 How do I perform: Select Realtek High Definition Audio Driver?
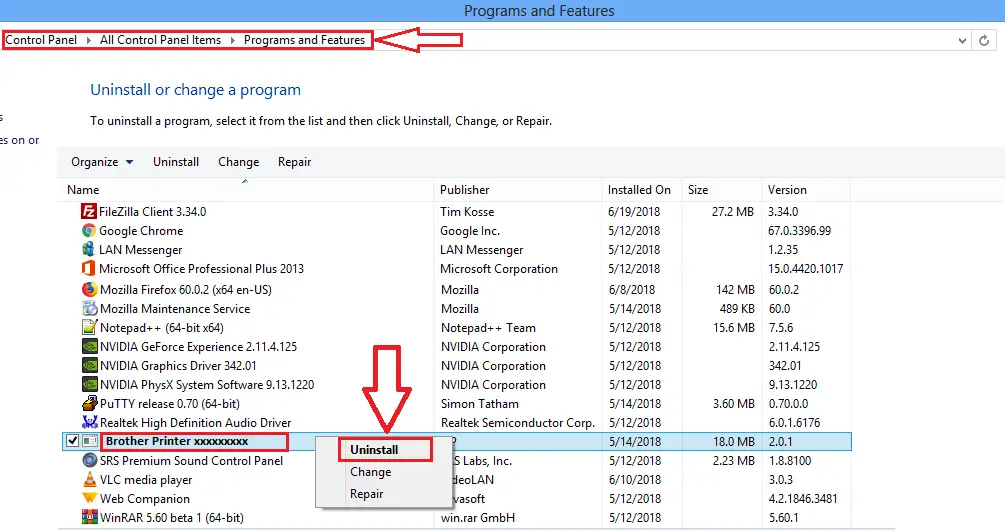pyautogui.click(x=195, y=423)
